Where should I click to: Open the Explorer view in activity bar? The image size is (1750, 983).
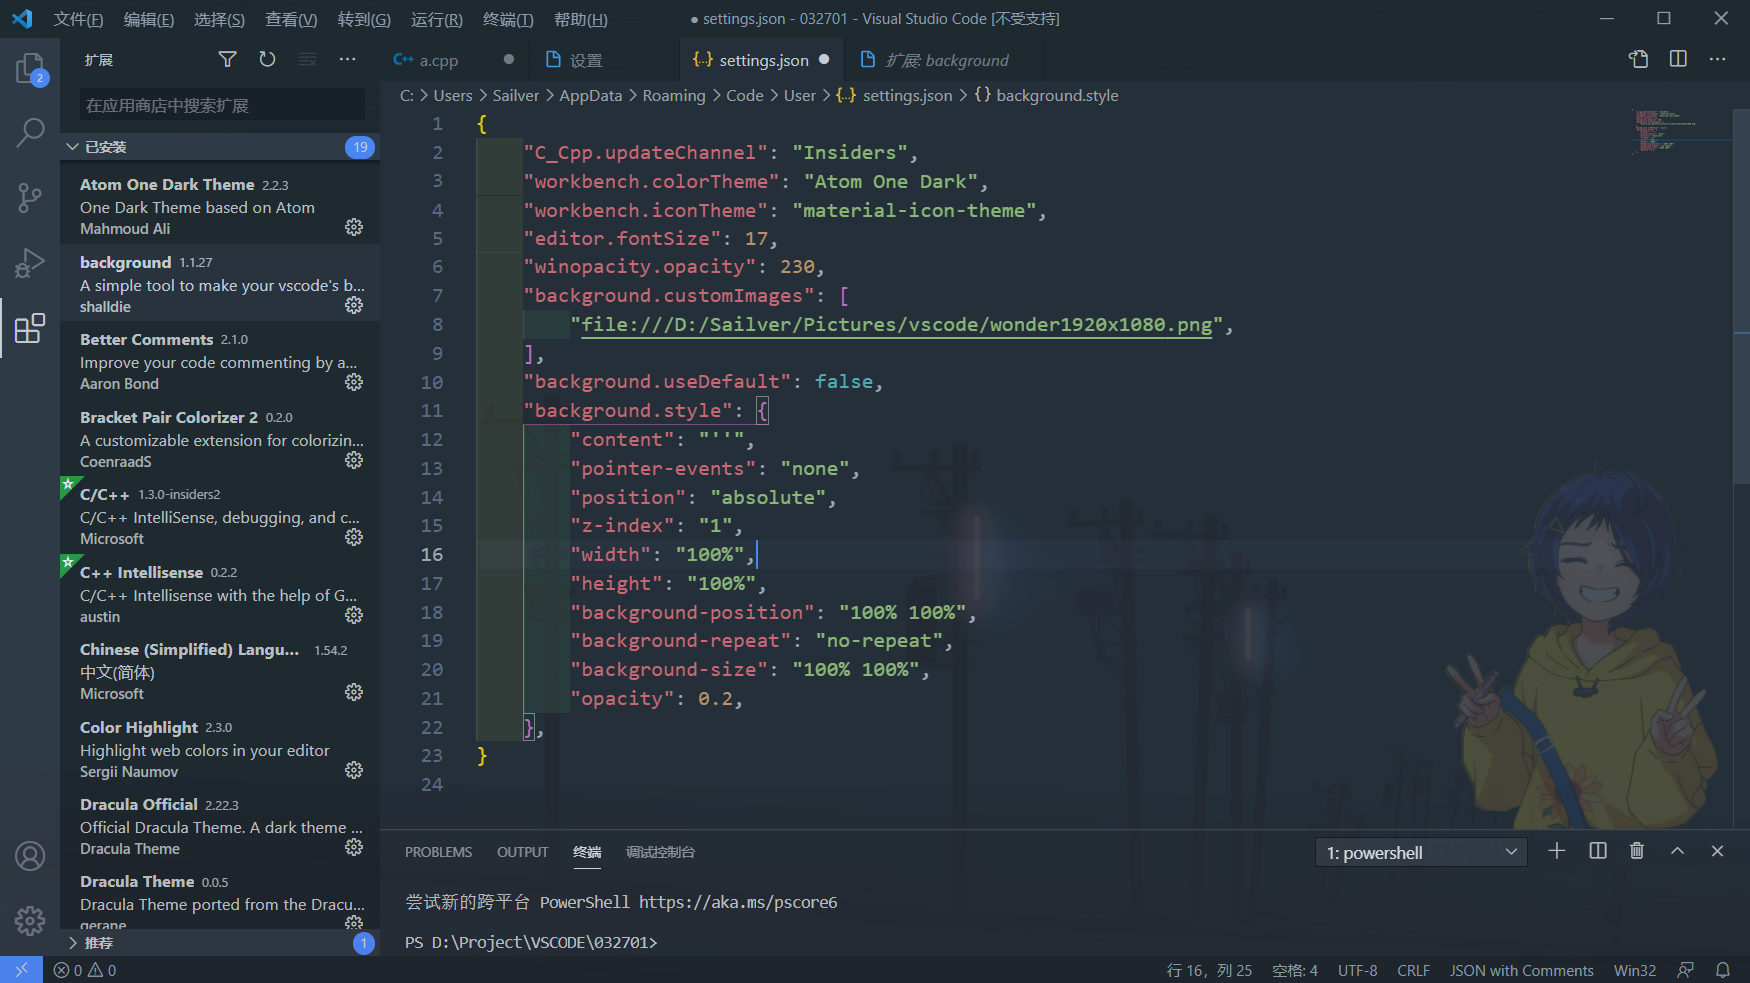click(30, 68)
